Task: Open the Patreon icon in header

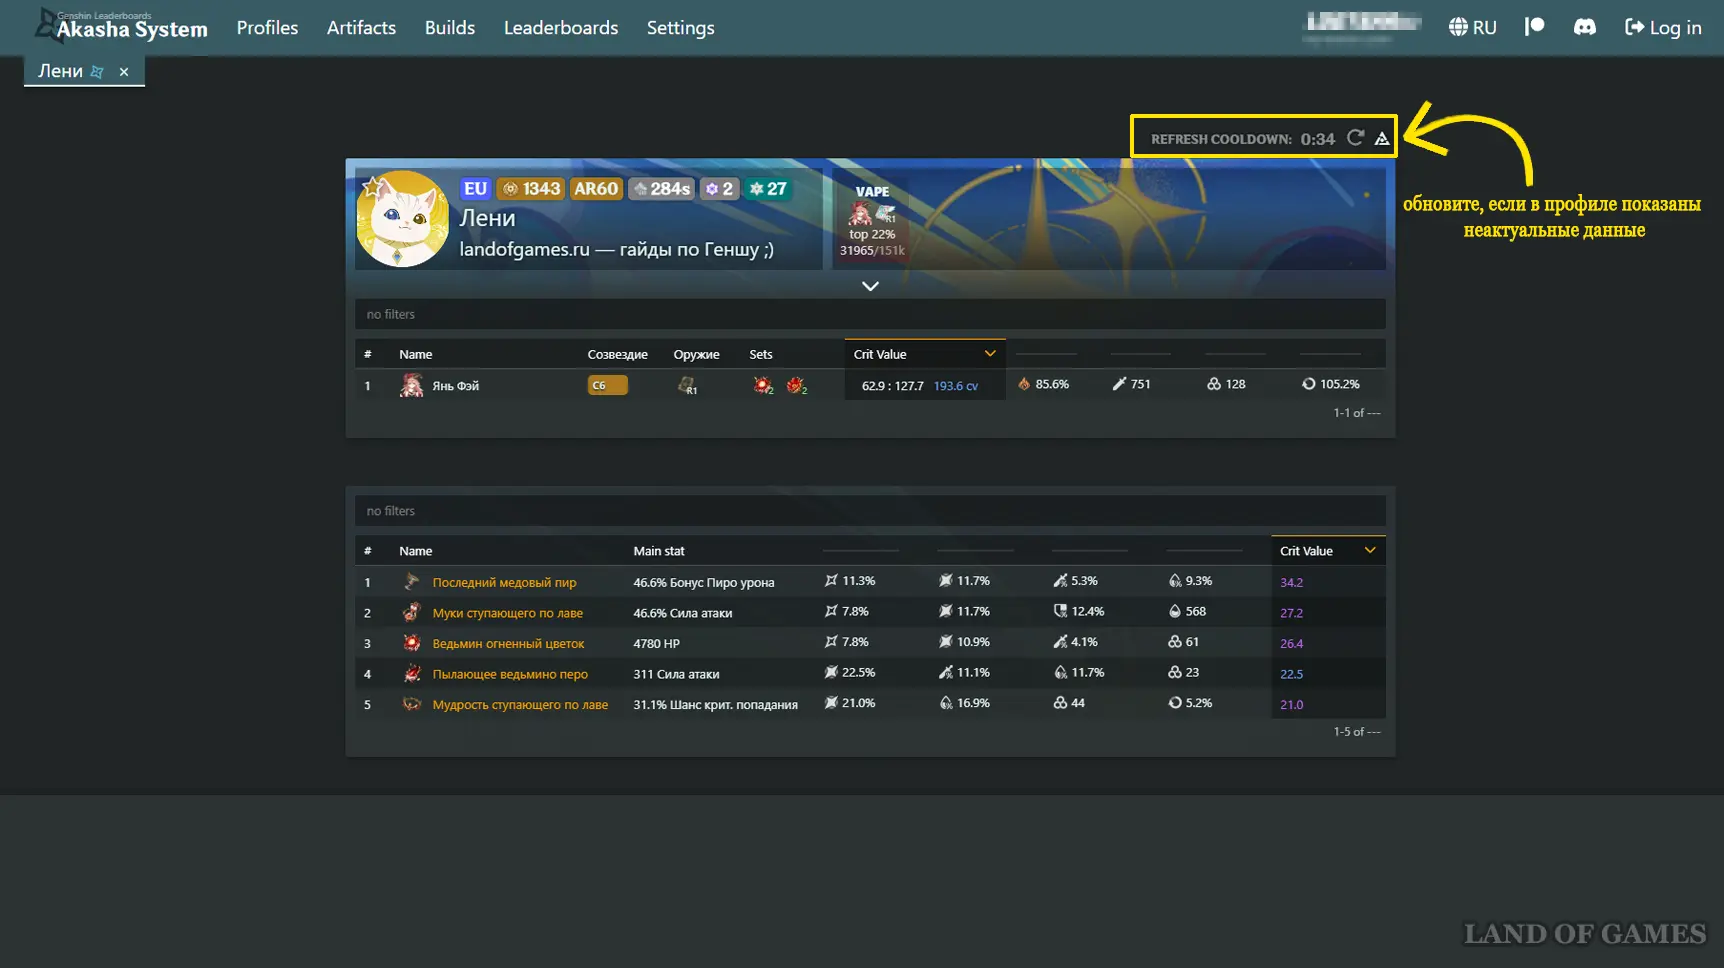Action: coord(1534,27)
